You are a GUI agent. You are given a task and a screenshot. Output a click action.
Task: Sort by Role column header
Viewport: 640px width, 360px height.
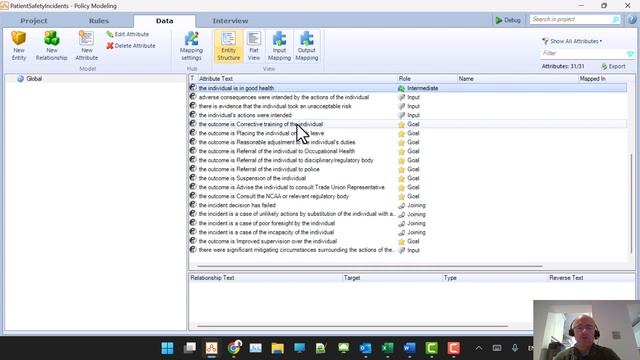click(427, 78)
